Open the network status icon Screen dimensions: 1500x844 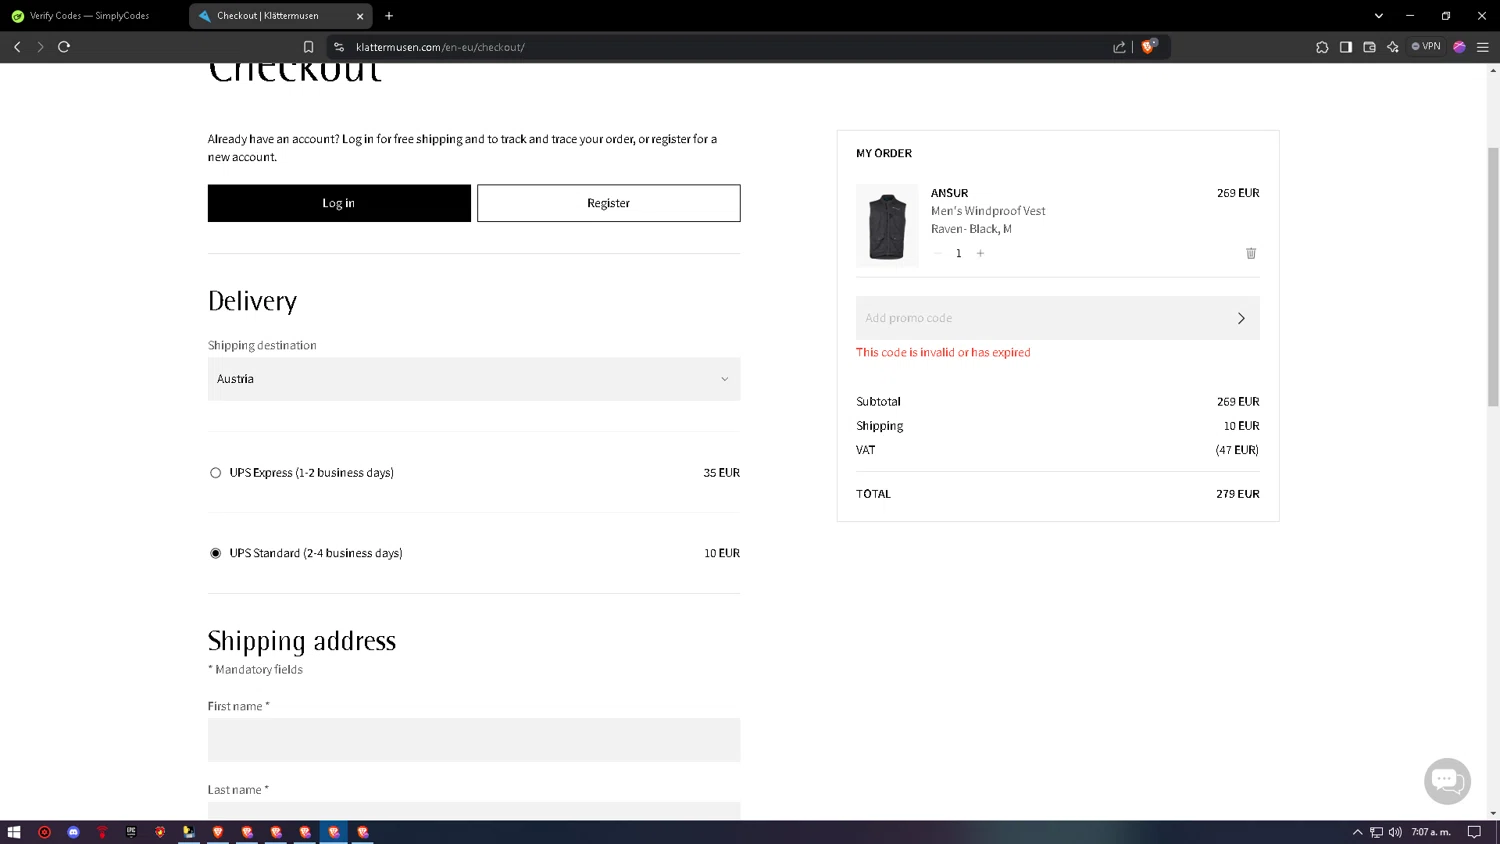1376,832
